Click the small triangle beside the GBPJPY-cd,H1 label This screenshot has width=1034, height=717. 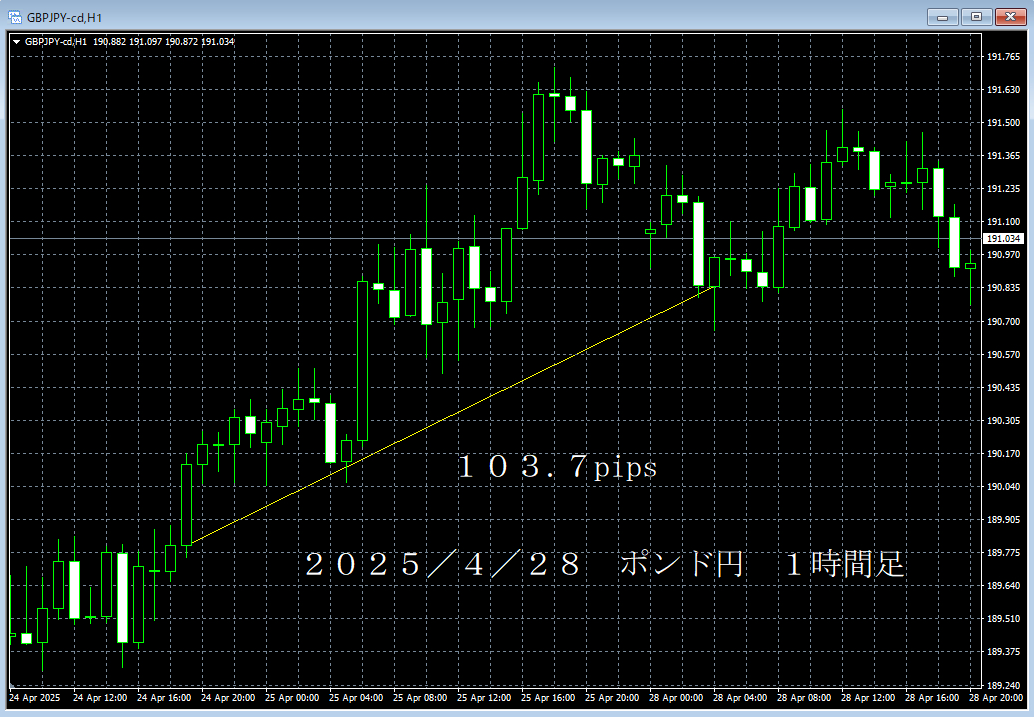(16, 42)
